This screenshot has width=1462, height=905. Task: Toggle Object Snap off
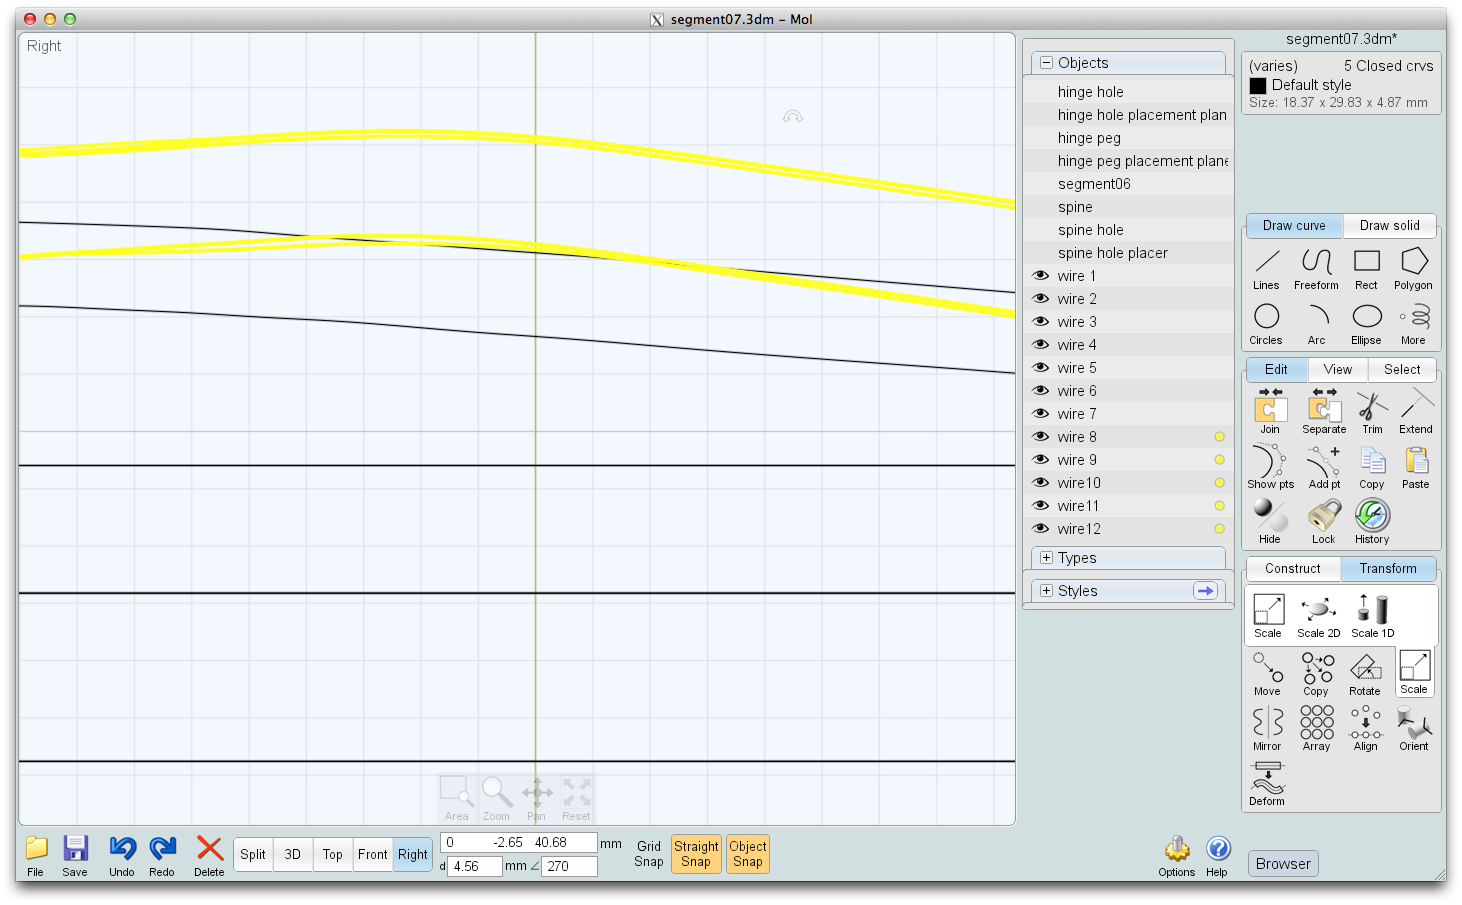[748, 854]
